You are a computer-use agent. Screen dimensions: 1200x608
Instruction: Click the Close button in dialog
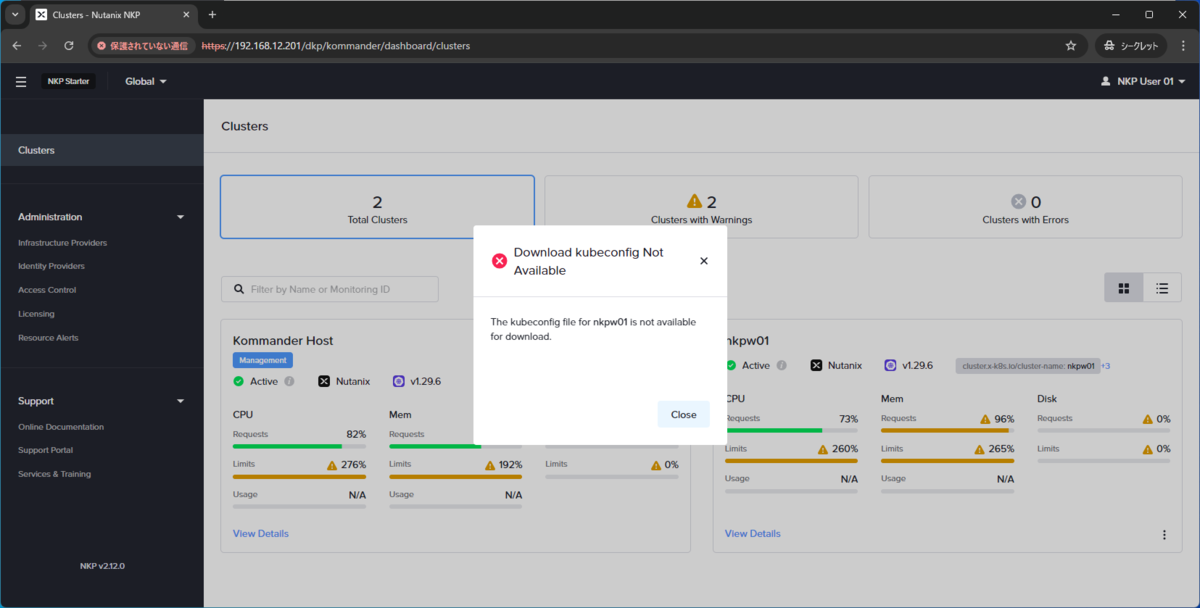(x=684, y=415)
